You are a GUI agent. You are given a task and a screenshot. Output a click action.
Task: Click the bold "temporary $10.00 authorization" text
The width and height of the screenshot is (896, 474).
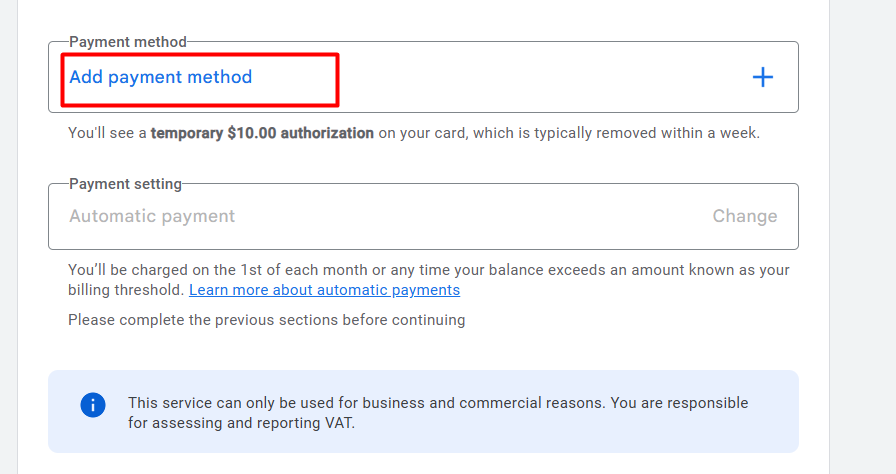coord(262,133)
